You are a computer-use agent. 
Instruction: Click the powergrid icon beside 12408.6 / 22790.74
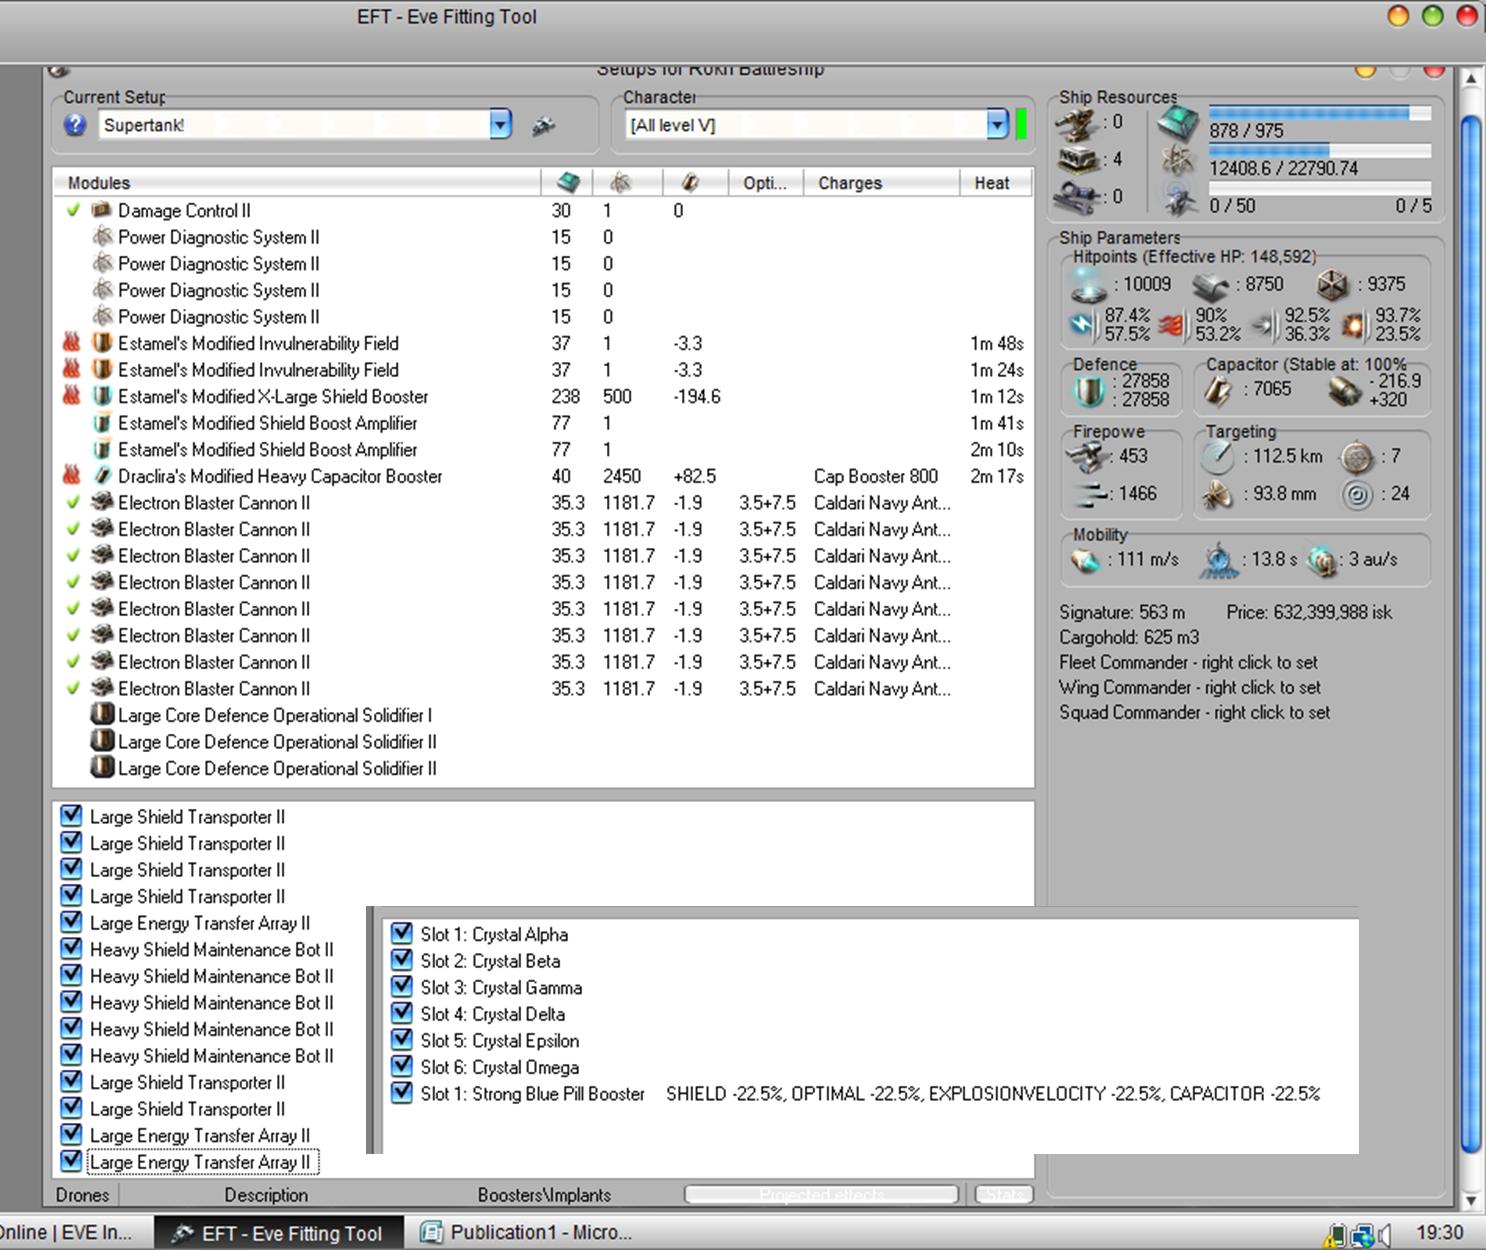click(1178, 160)
